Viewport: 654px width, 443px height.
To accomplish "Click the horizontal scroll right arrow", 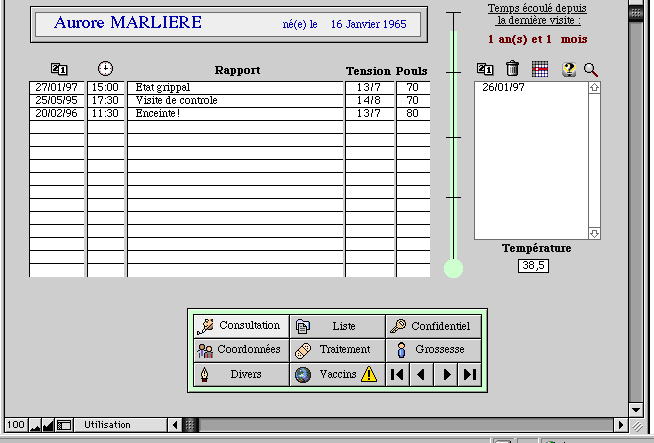I will click(x=621, y=425).
